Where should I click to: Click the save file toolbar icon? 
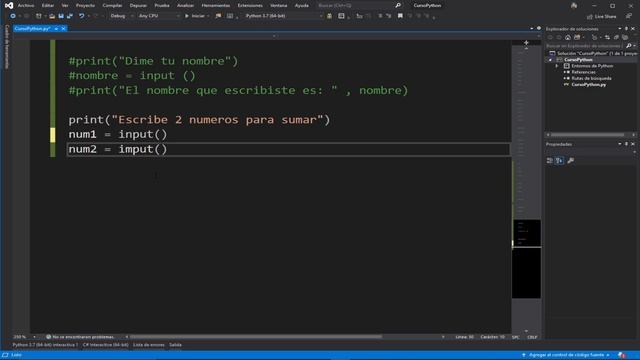pyautogui.click(x=61, y=16)
